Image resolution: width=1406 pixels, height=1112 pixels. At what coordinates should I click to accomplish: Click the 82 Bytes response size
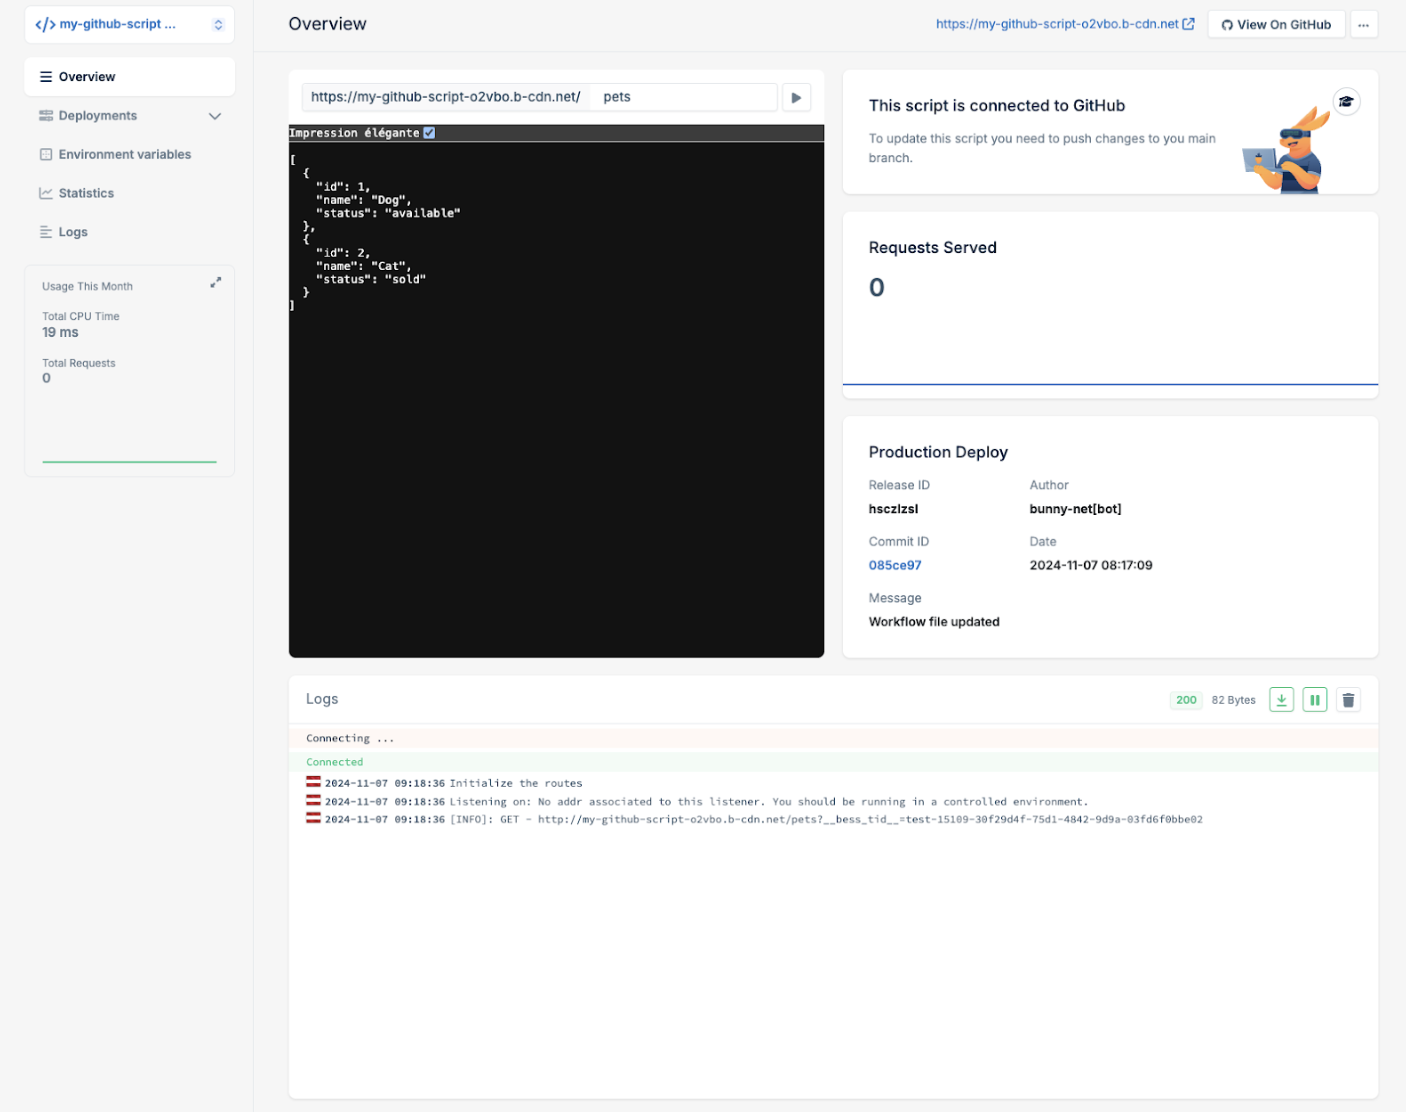pyautogui.click(x=1233, y=700)
